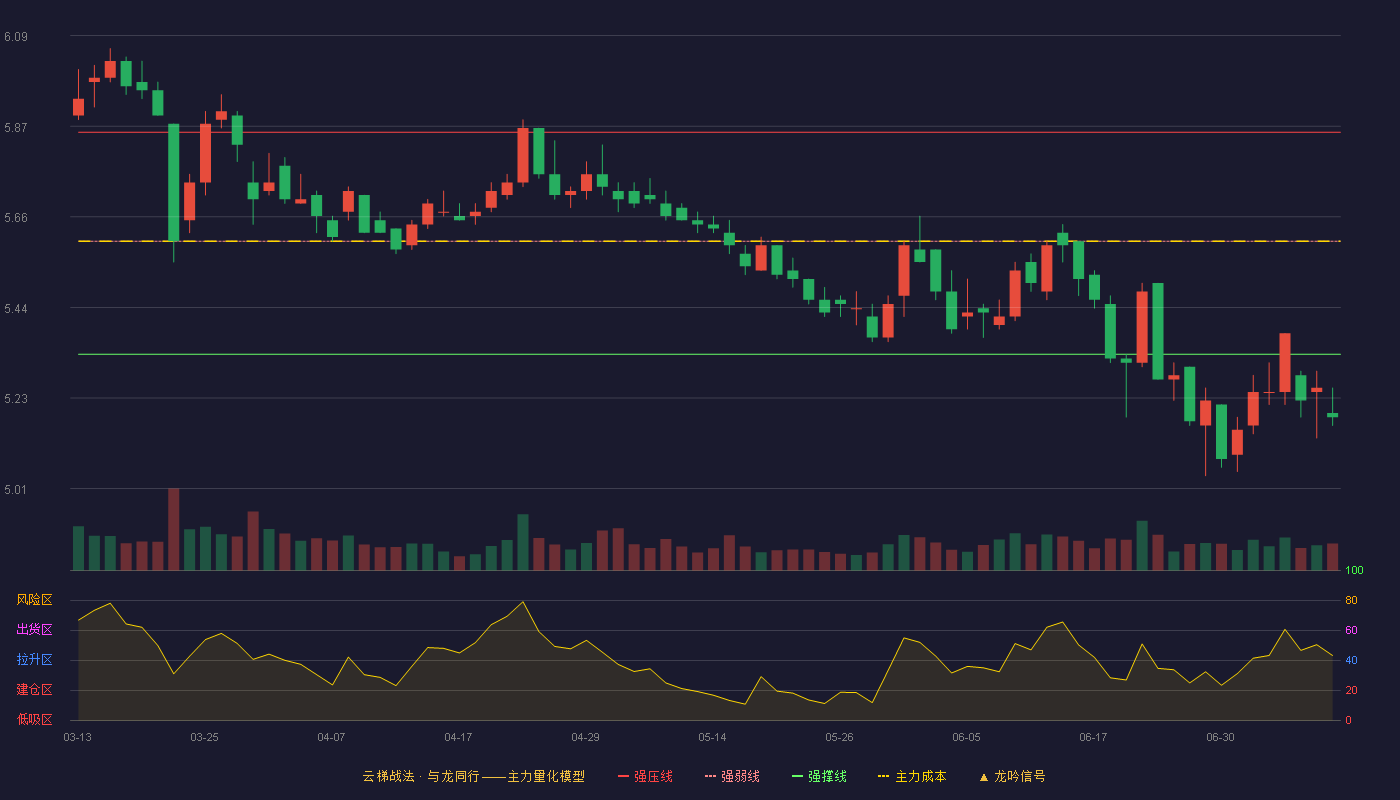Screen dimensions: 1400x800
Task: Click the 04-17 date label
Action: tap(458, 737)
